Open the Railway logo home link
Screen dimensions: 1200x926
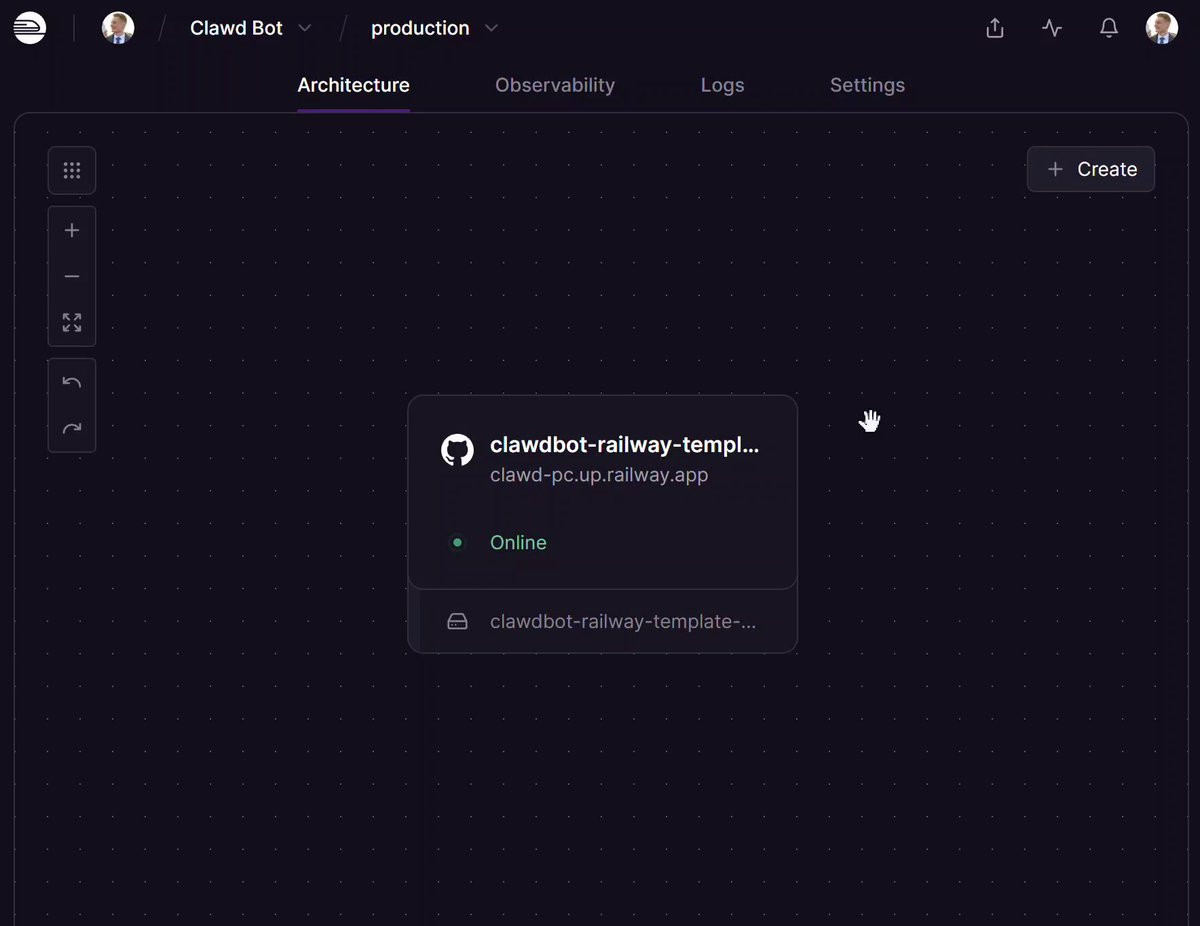[30, 28]
